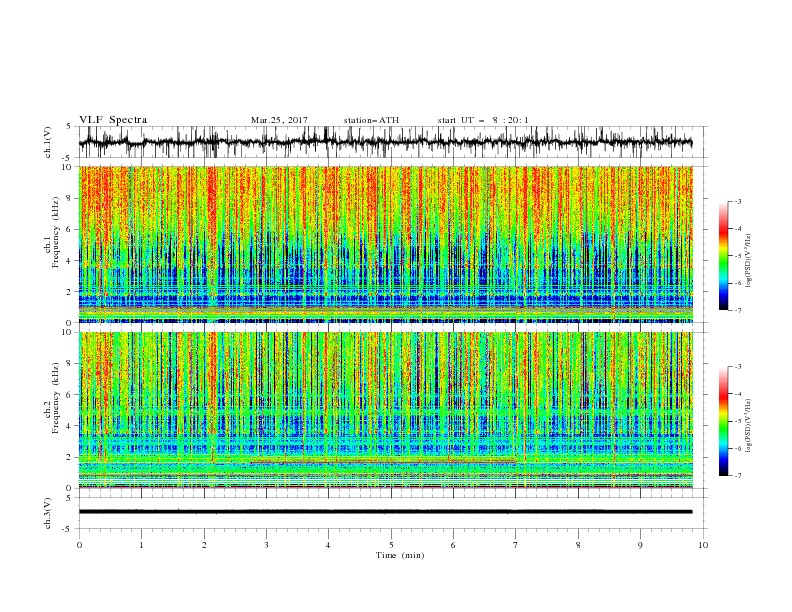
Task: Click the "-3" tick on ch.1 colorbar
Action: (x=737, y=201)
